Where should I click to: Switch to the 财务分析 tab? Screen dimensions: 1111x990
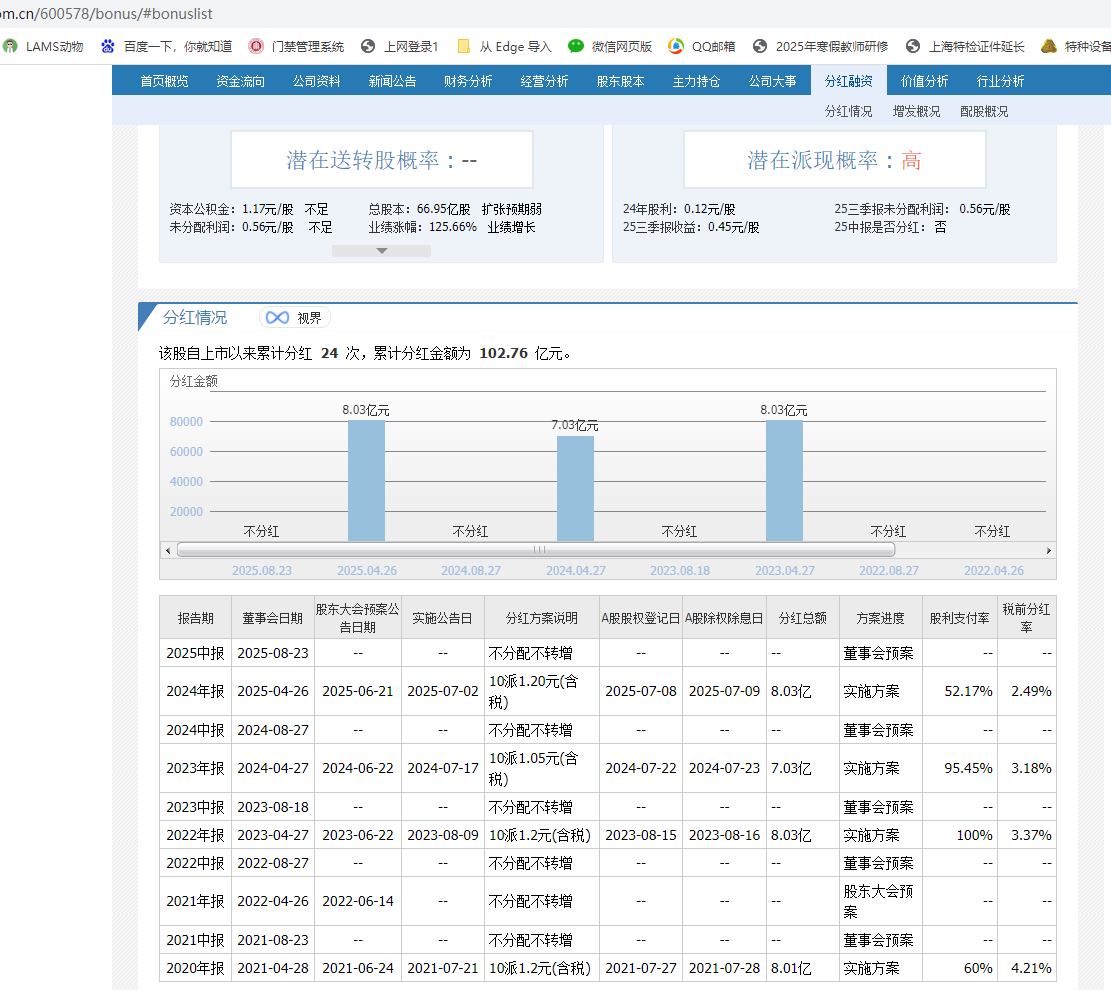tap(468, 81)
